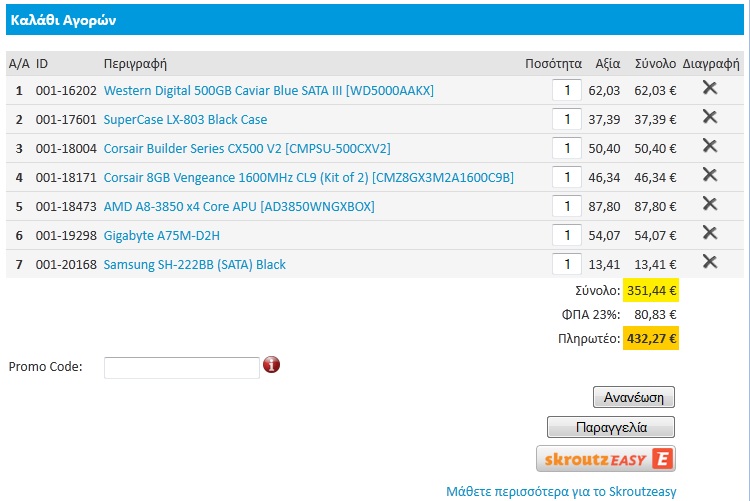Delete the Corsair Builder Series CX500 V2 item
Image resolution: width=750 pixels, height=501 pixels.
tap(710, 145)
